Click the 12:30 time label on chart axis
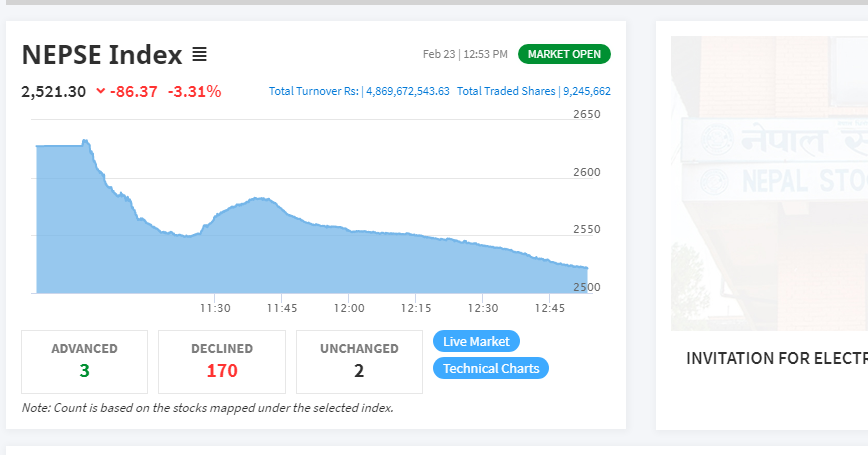Image resolution: width=868 pixels, height=455 pixels. coord(483,308)
